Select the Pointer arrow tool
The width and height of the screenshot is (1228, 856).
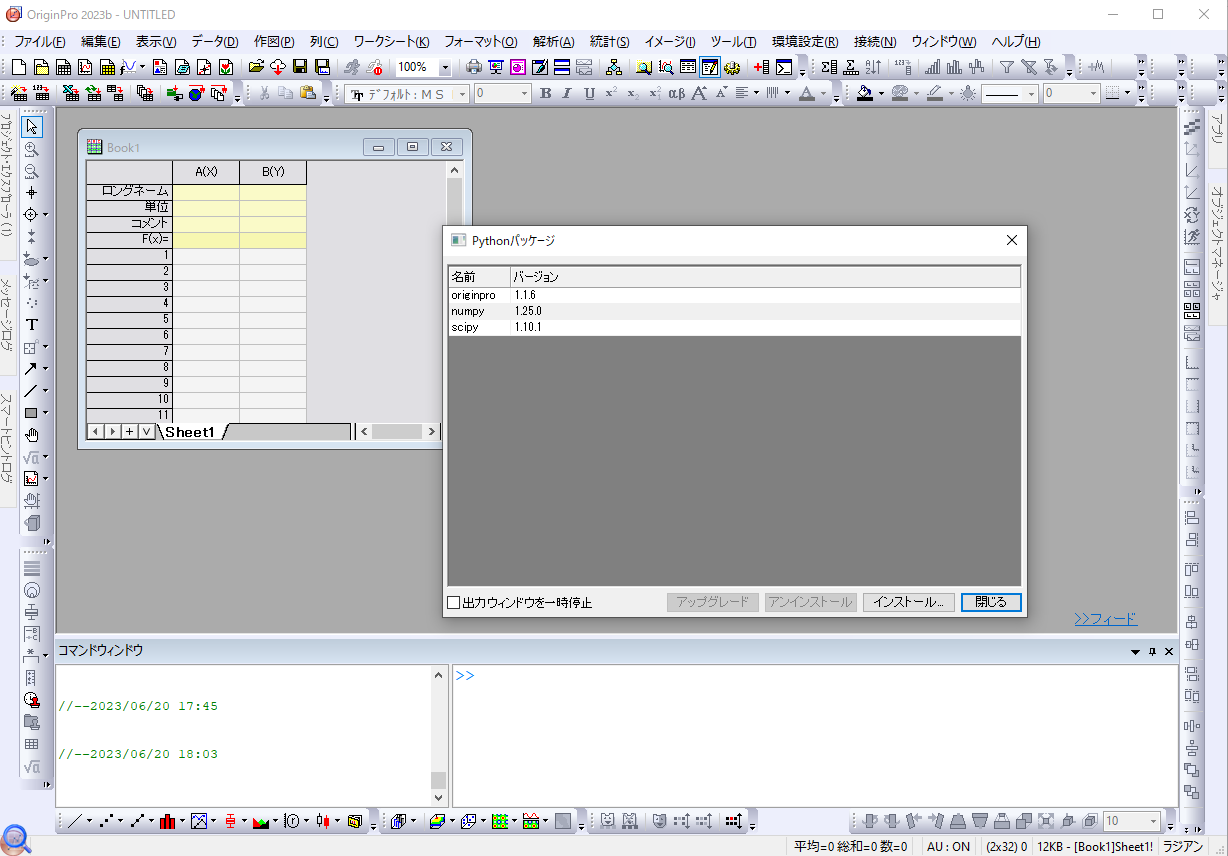pyautogui.click(x=32, y=127)
